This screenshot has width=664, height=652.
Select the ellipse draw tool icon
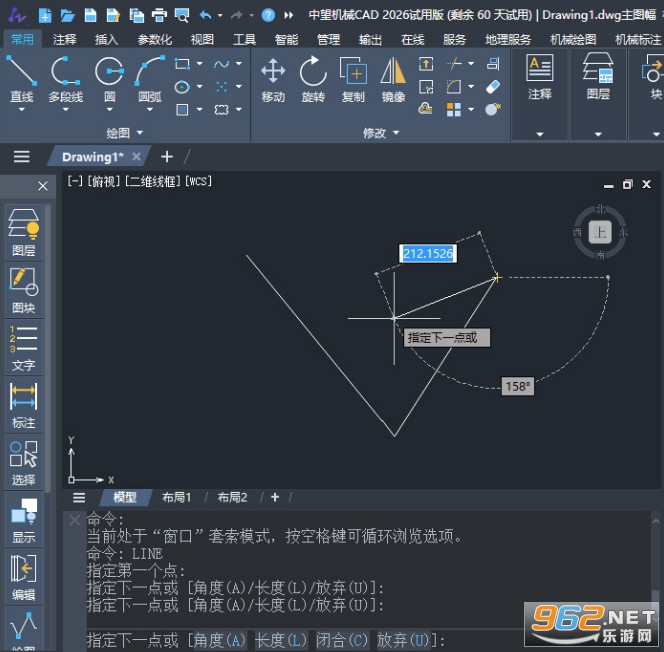coord(182,87)
